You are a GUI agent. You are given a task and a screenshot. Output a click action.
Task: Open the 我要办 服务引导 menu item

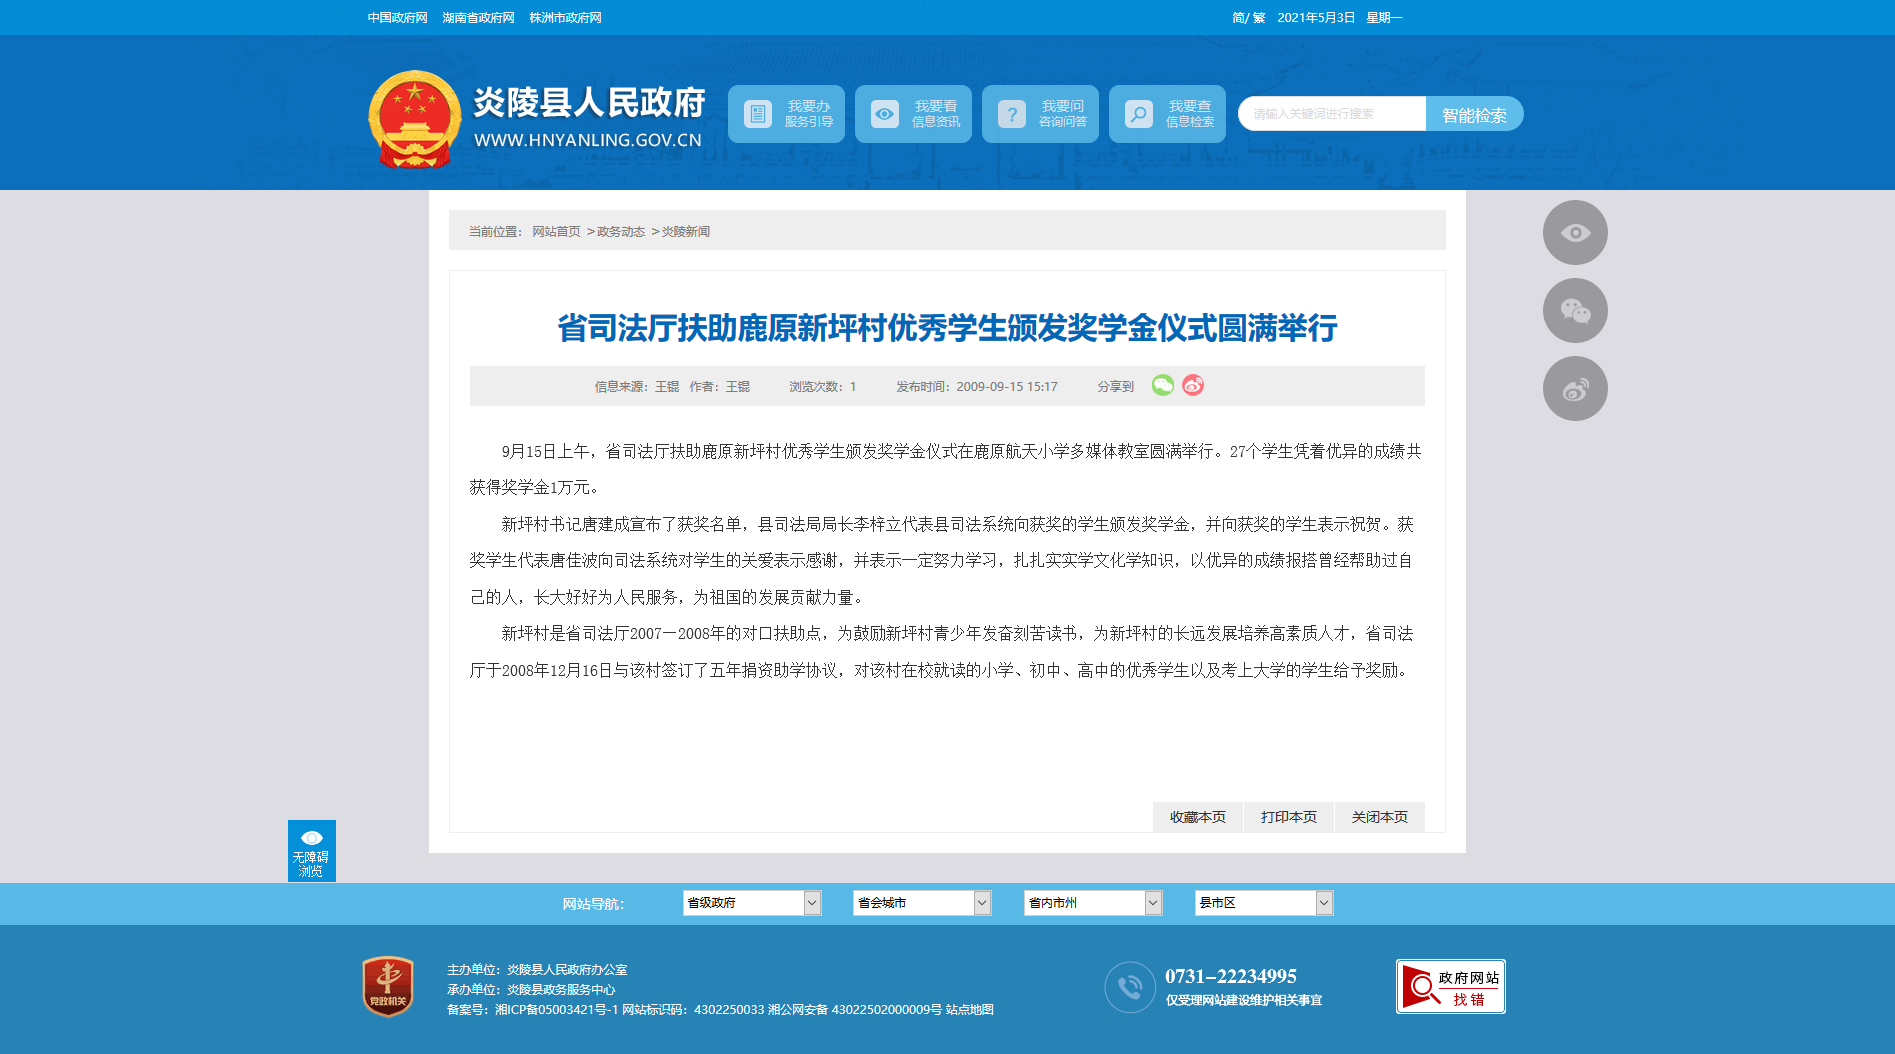point(786,114)
